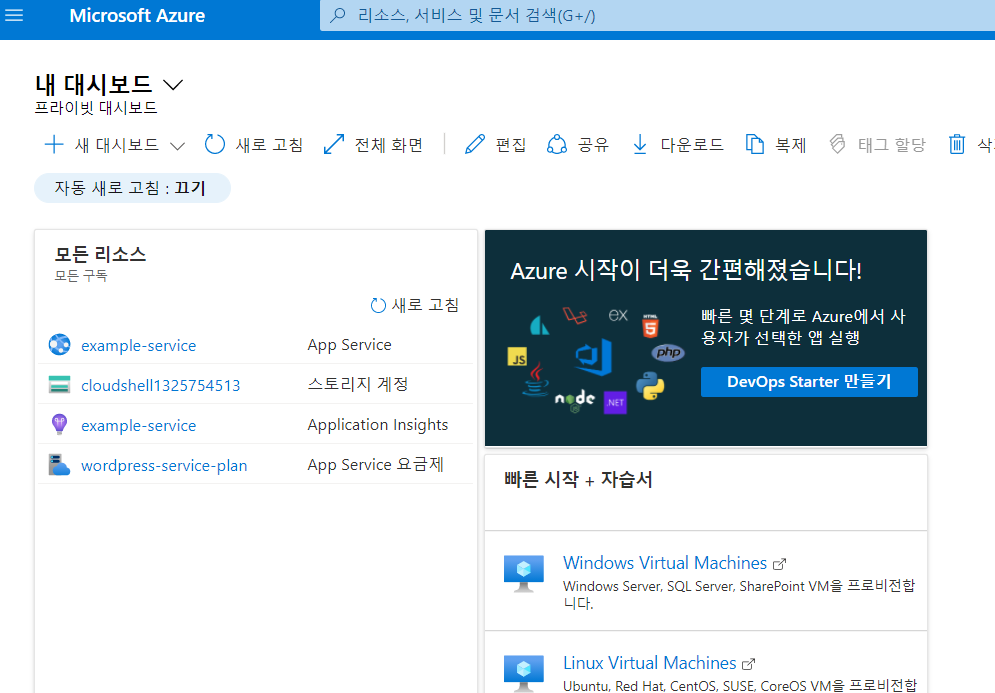
Task: Click the Python logo in the Azure banner
Action: pos(650,386)
